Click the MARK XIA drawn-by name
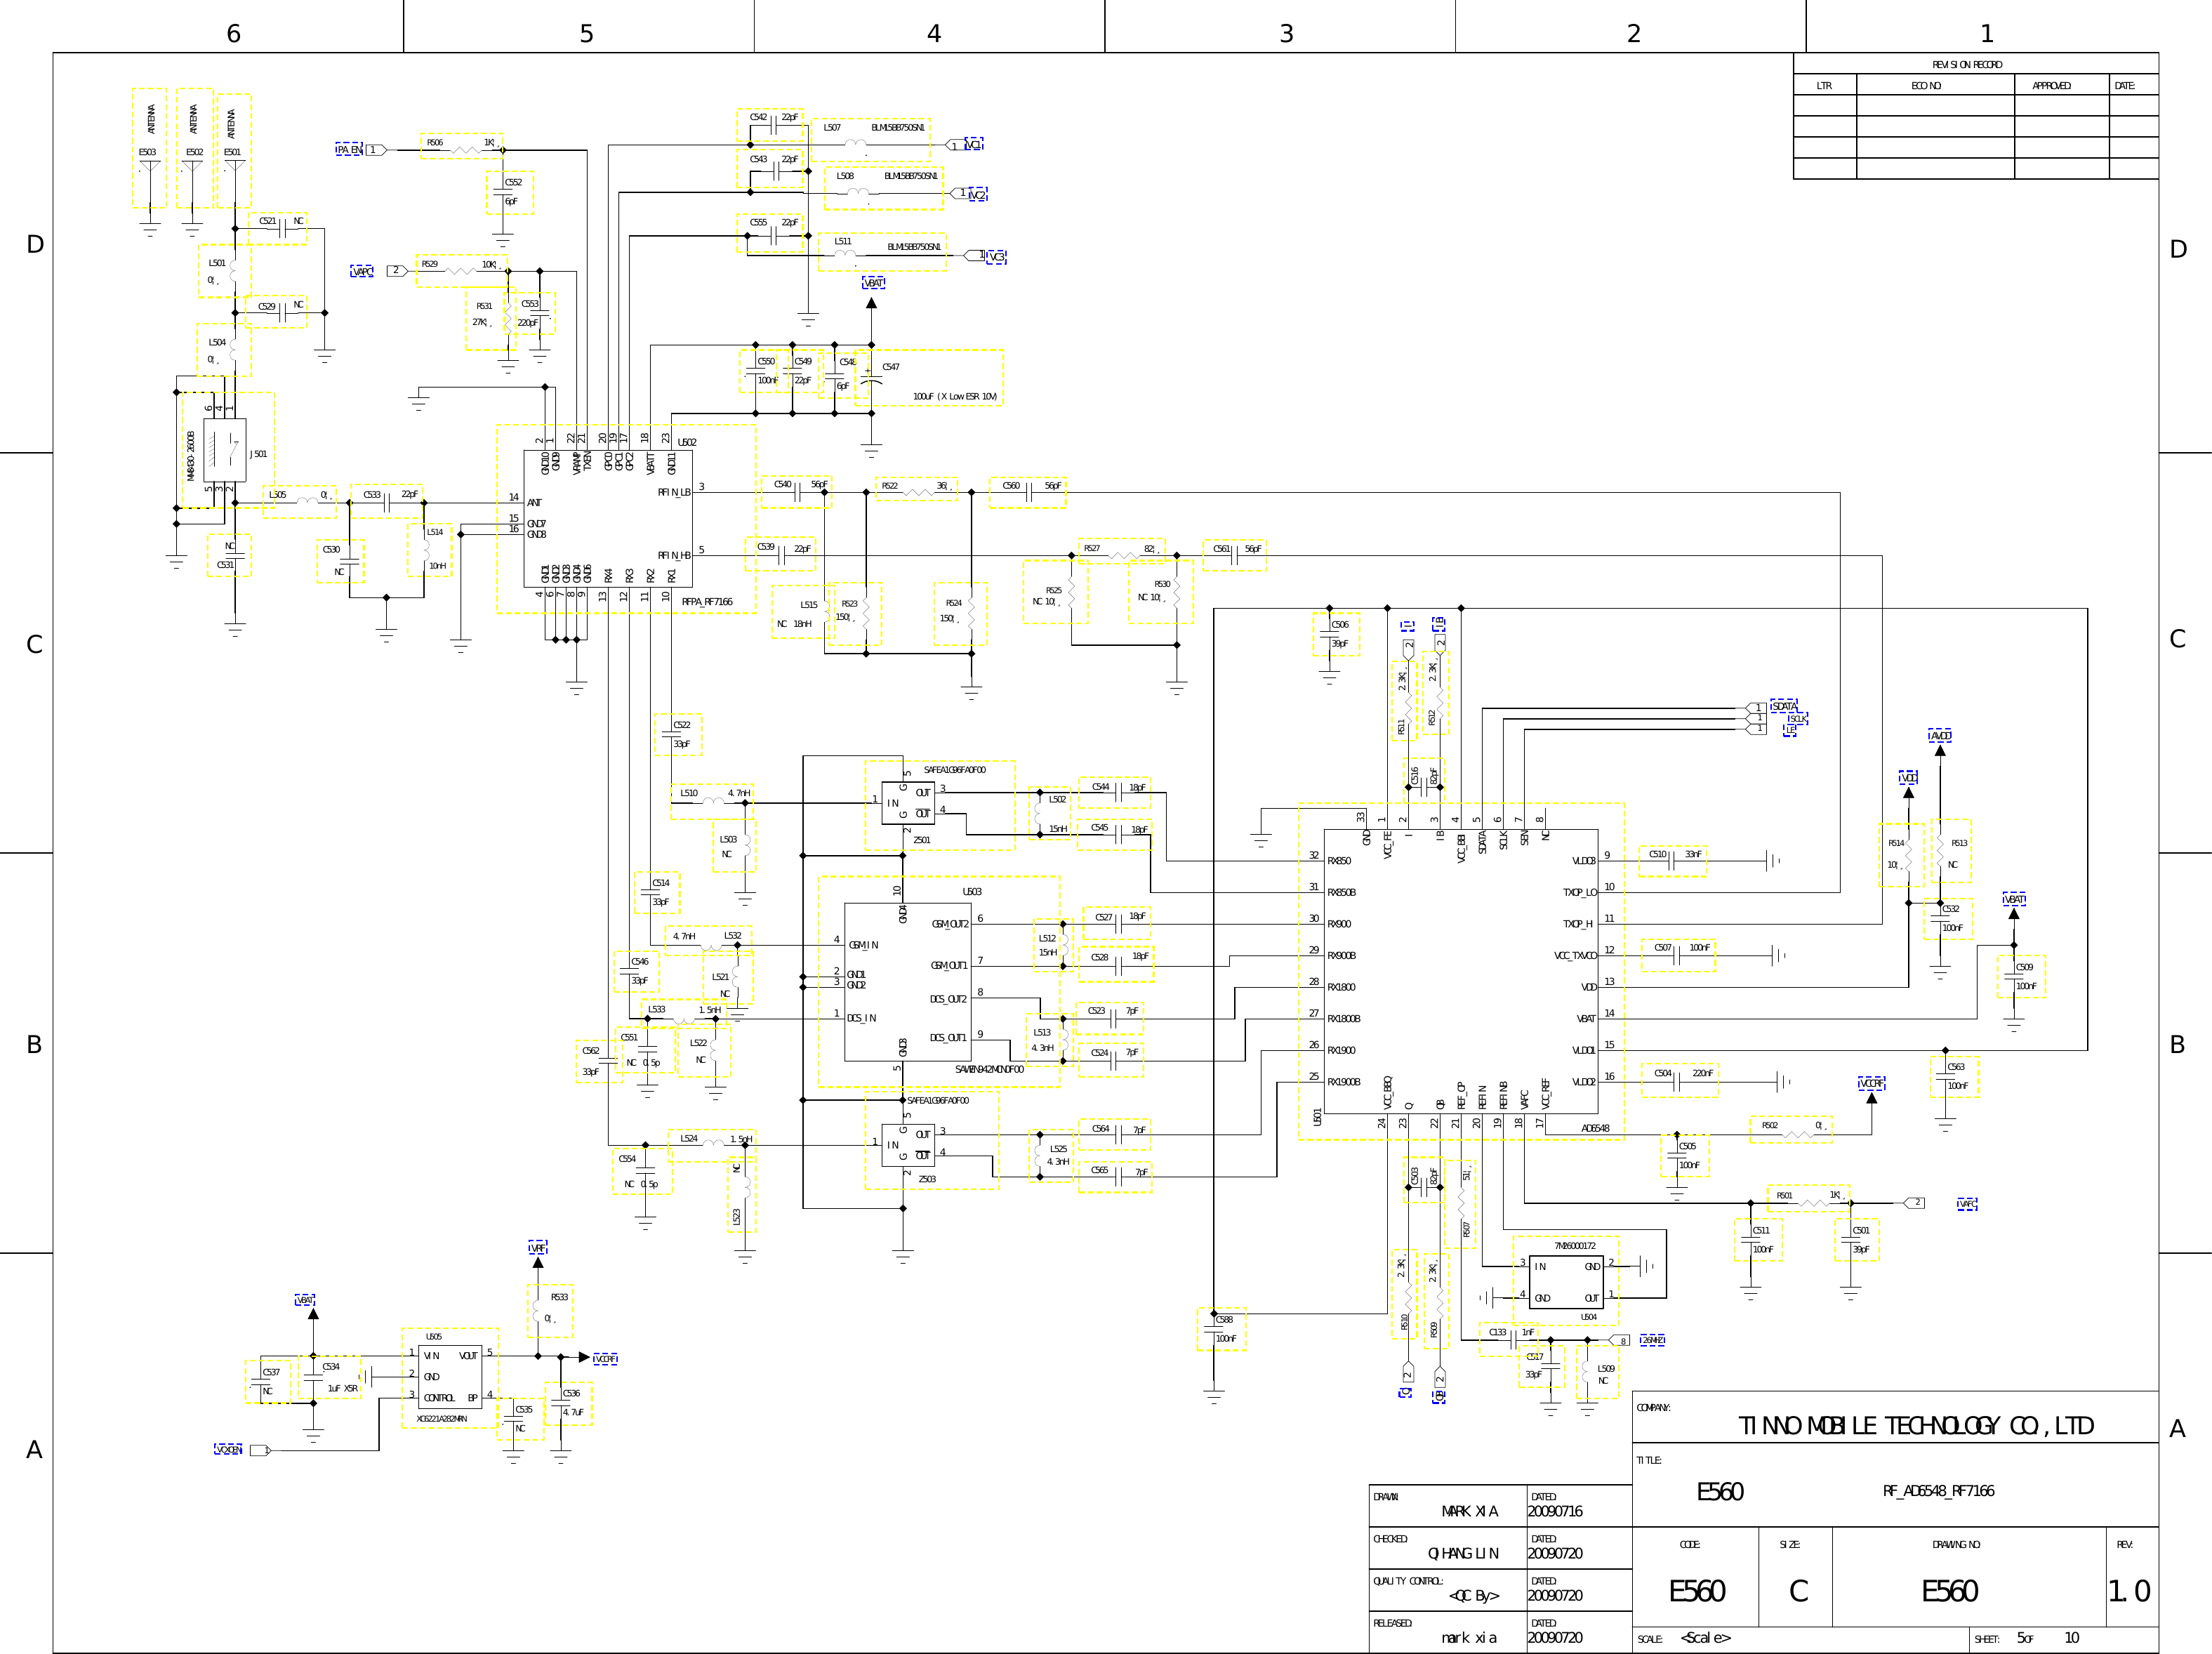 point(1469,1512)
